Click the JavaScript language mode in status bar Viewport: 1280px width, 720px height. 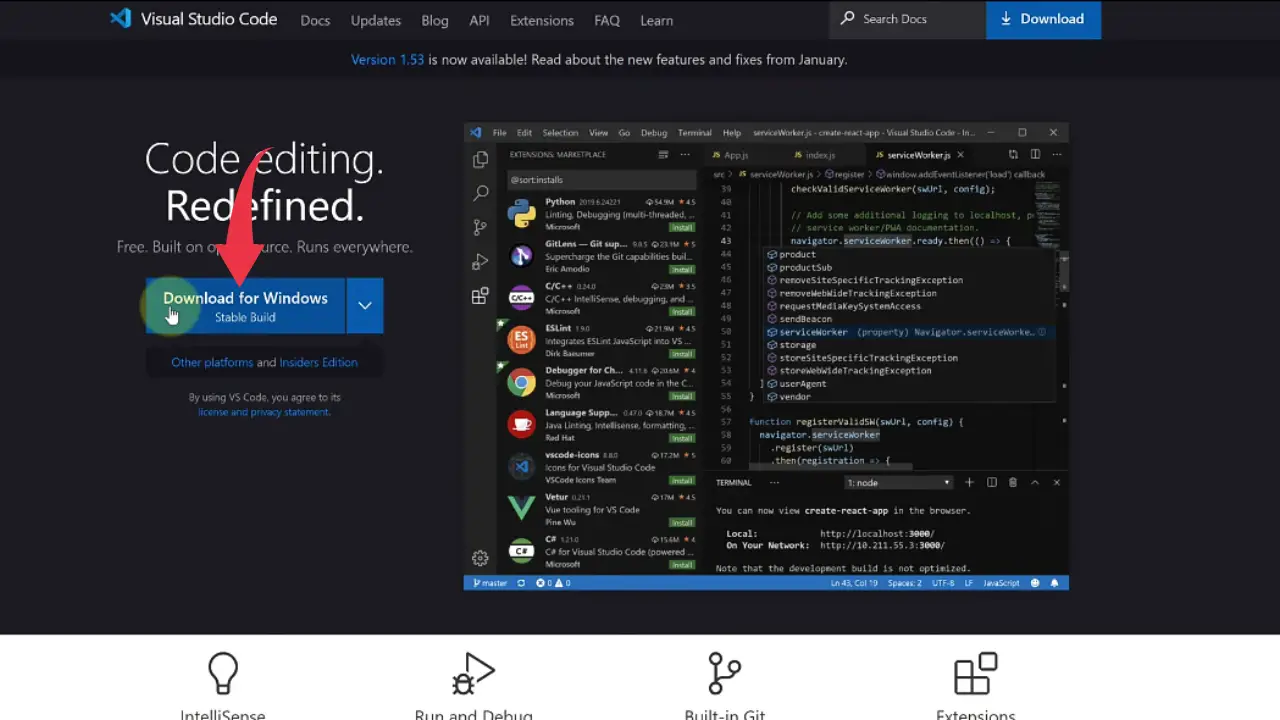tap(1001, 583)
